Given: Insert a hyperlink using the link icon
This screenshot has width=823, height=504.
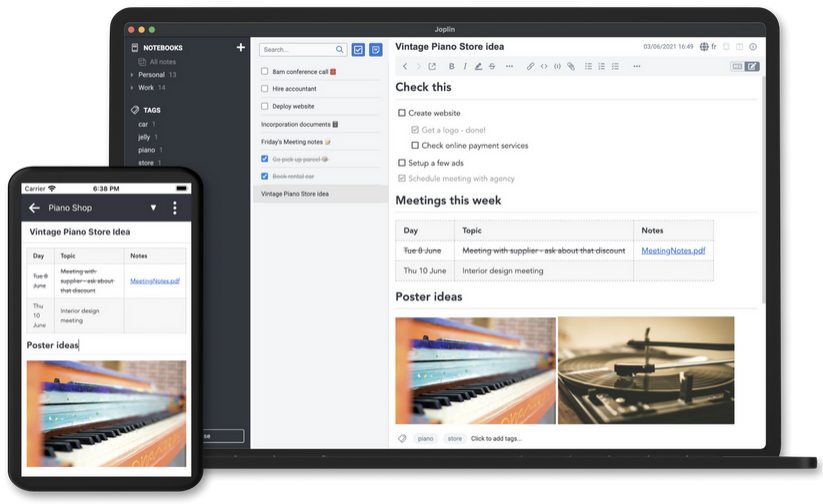Looking at the screenshot, I should point(530,67).
